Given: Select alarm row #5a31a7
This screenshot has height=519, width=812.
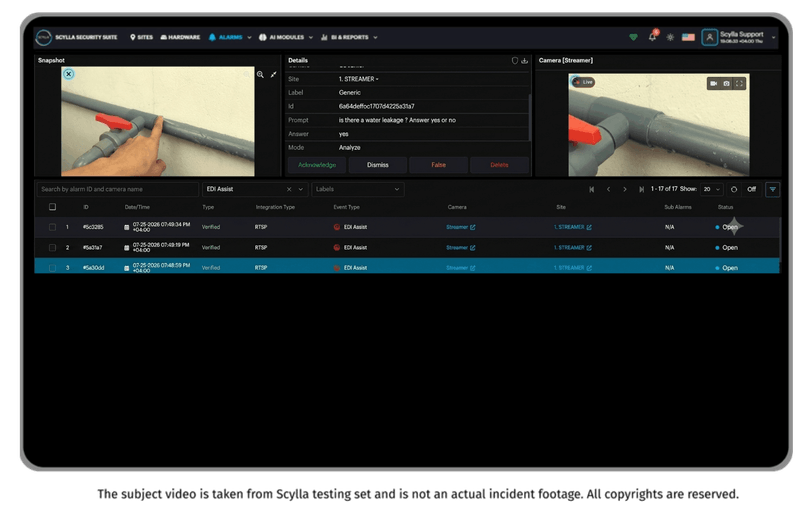Looking at the screenshot, I should click(x=407, y=248).
